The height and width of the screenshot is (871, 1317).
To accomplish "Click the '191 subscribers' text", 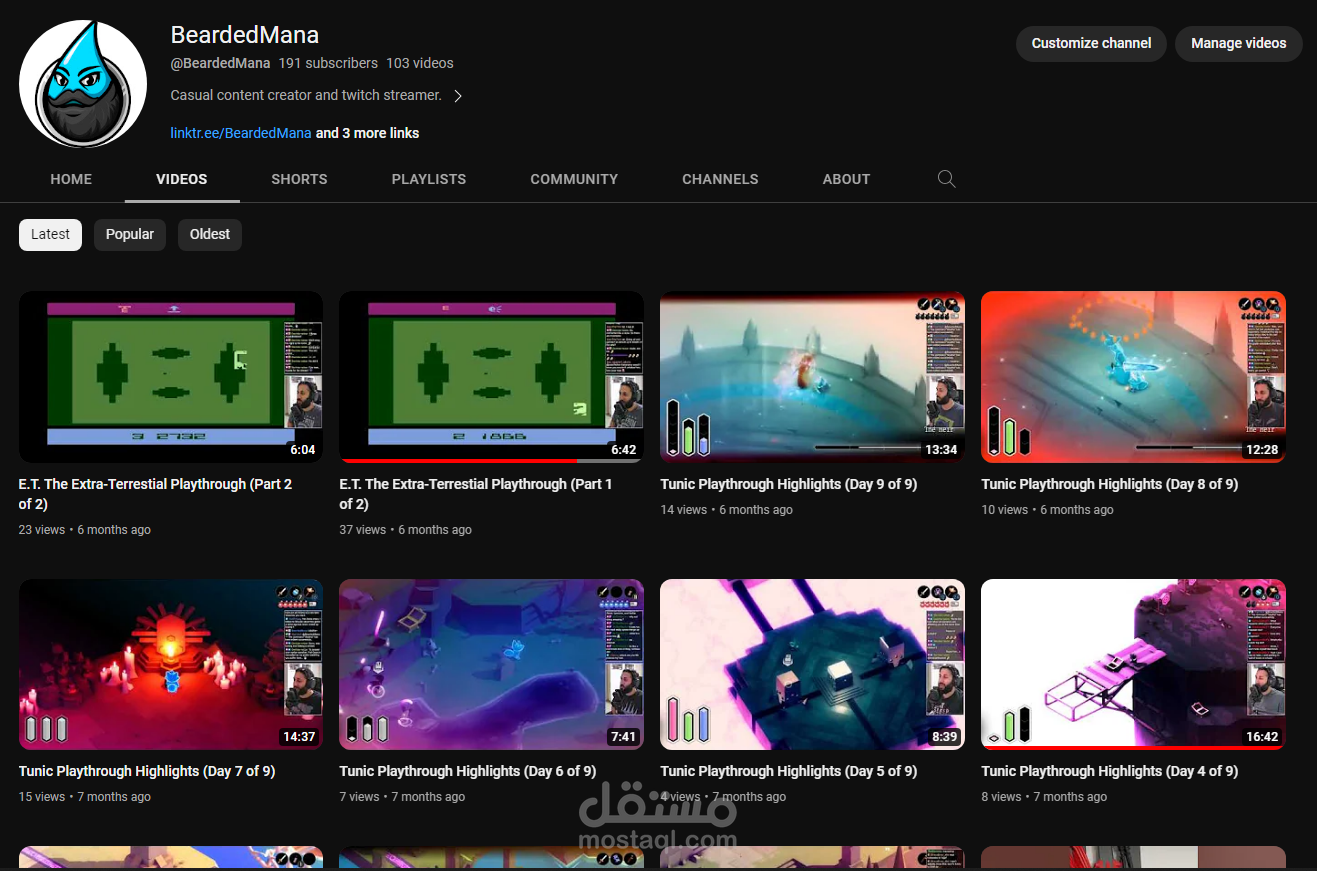I will [x=328, y=63].
